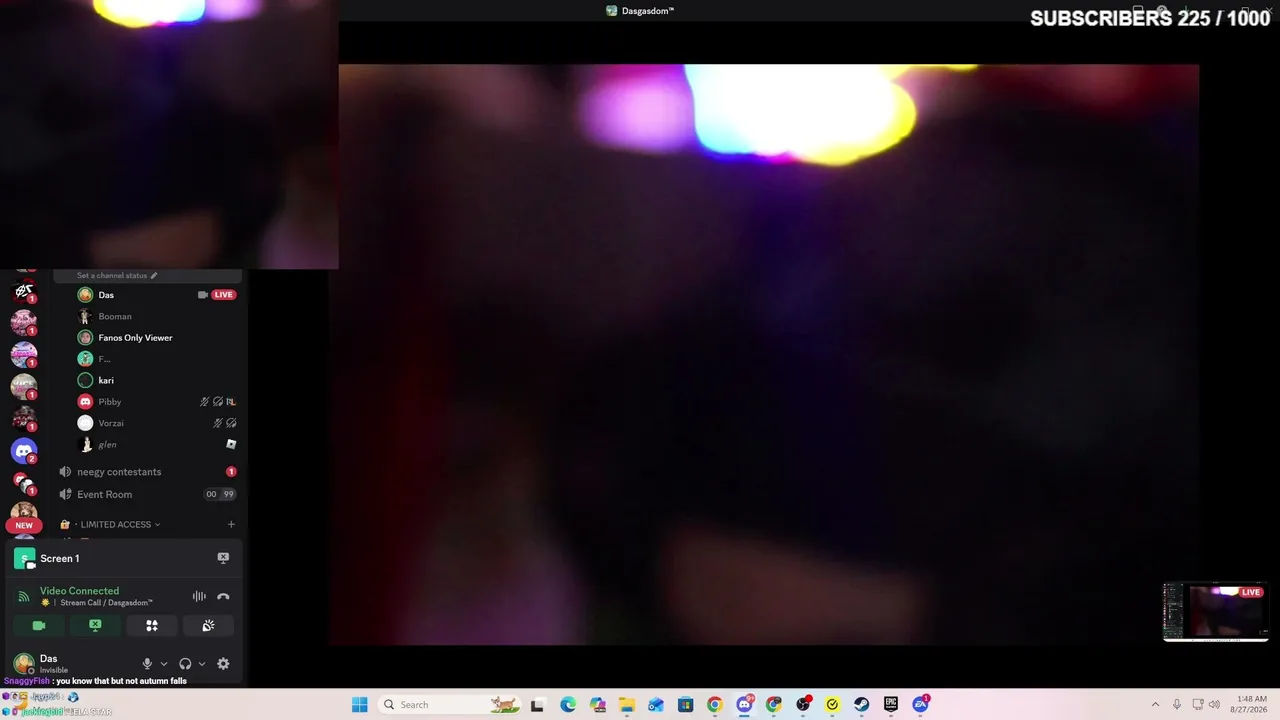
Task: Join the neegy contestants voice channel
Action: 148,472
